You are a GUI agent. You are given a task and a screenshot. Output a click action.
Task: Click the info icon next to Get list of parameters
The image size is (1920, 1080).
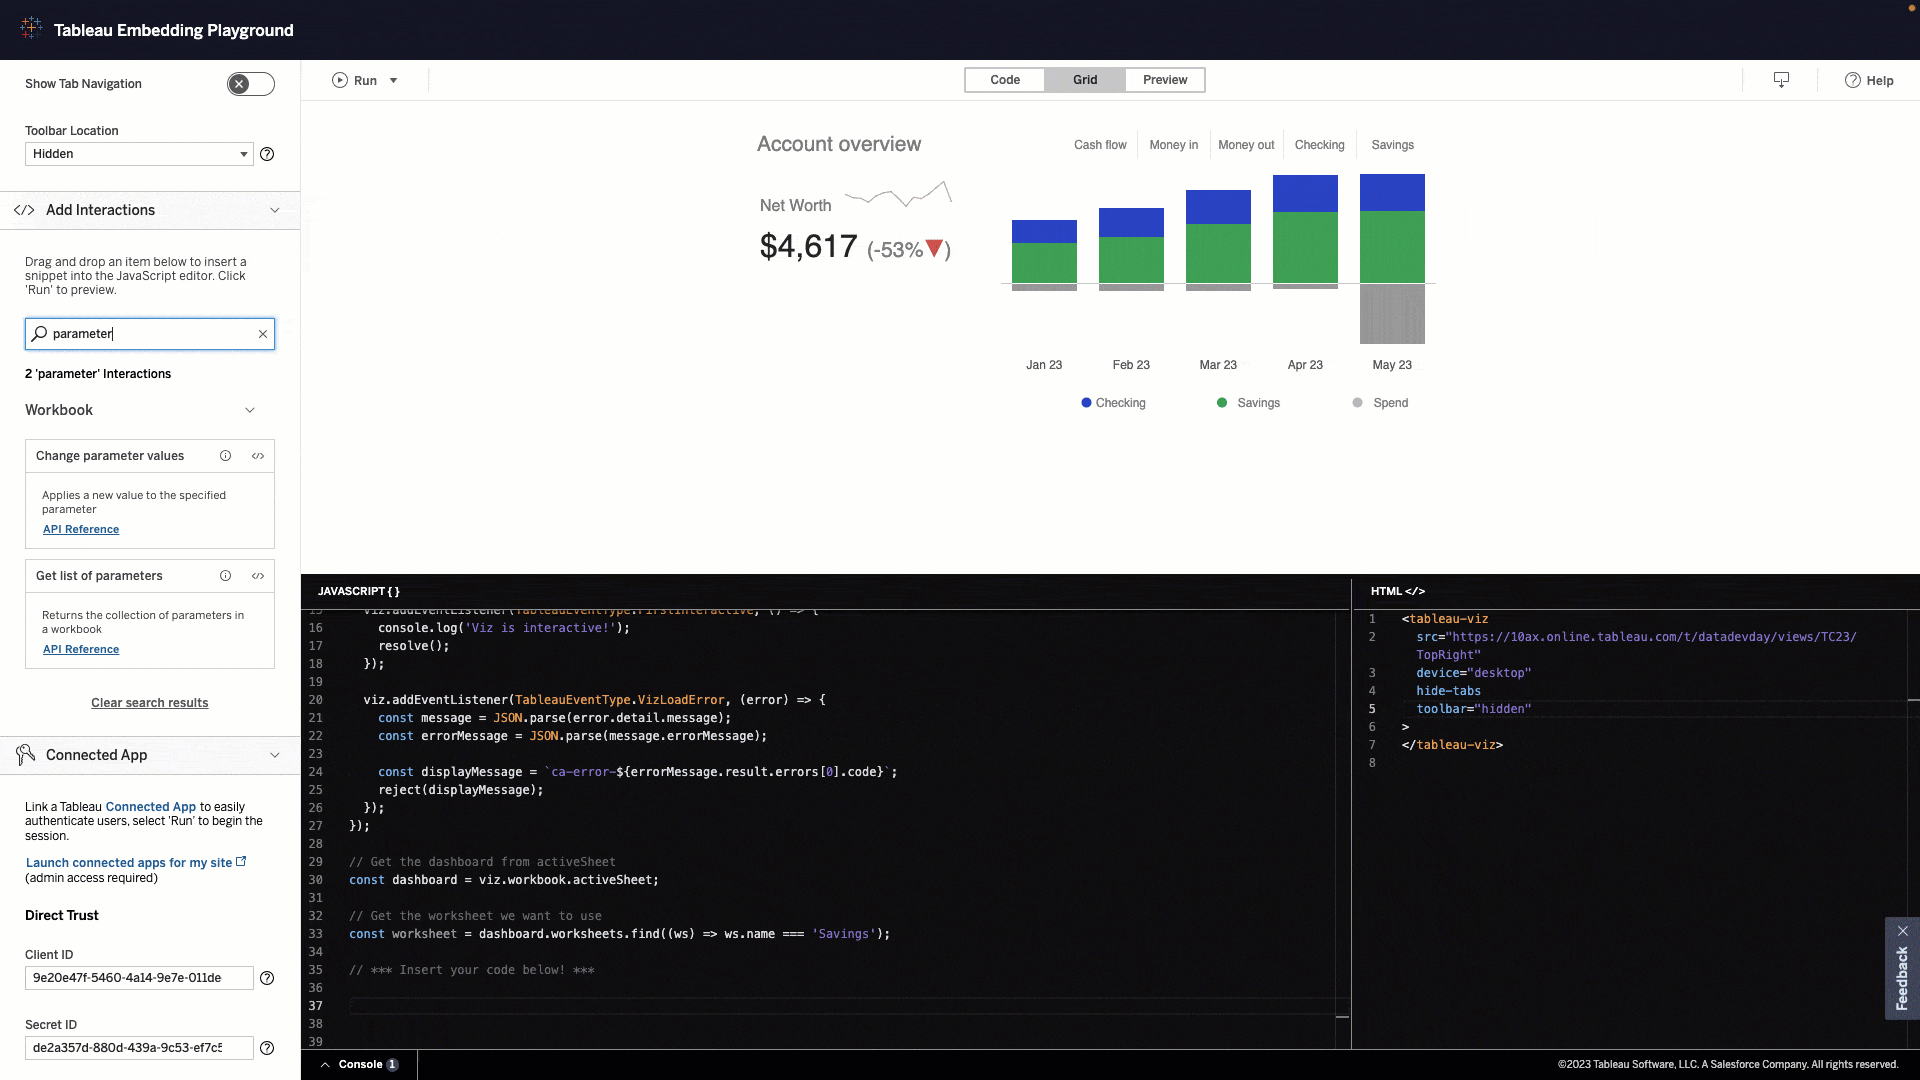(225, 575)
